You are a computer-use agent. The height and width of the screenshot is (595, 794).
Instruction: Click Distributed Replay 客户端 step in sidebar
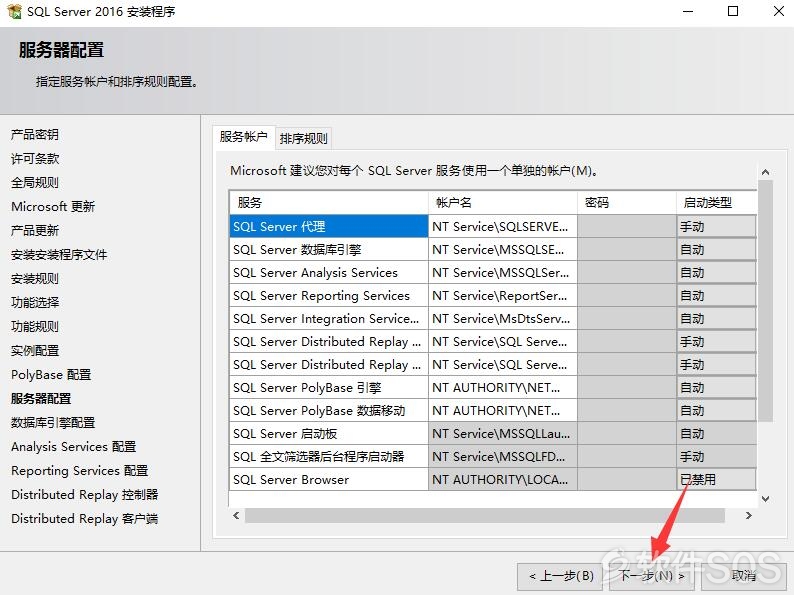[85, 519]
